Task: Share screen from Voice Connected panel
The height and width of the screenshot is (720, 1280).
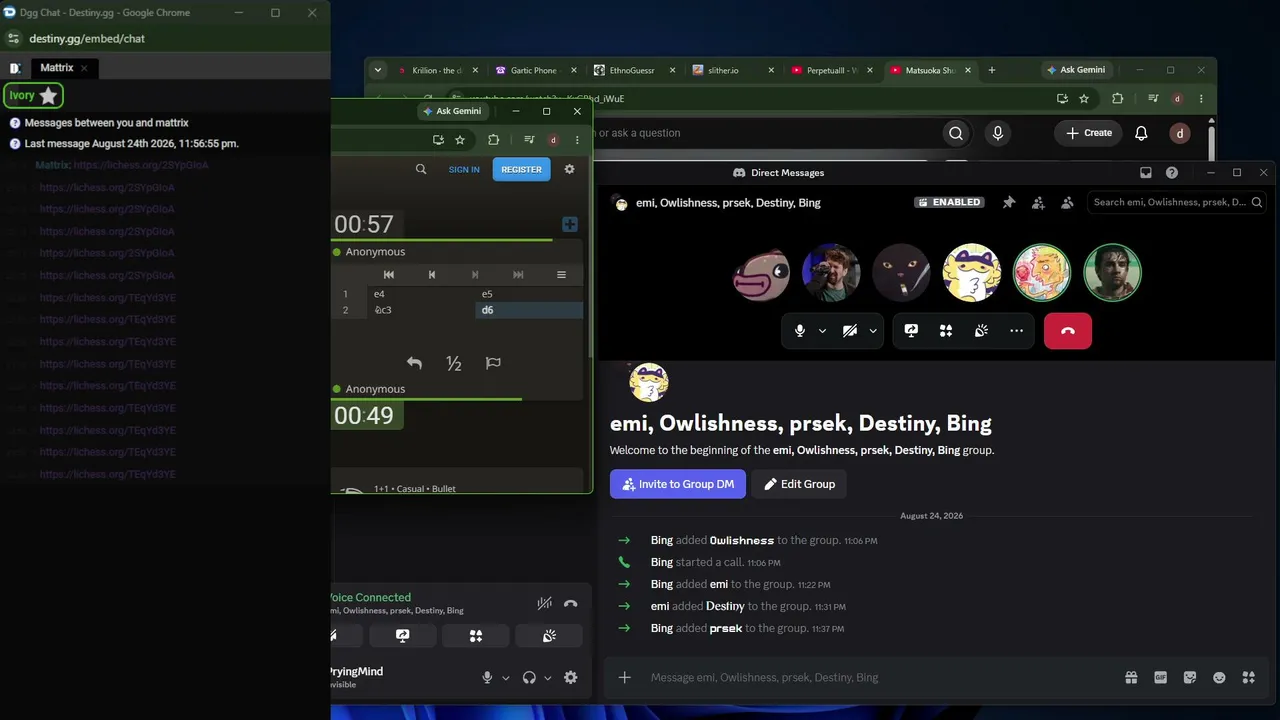Action: click(402, 636)
